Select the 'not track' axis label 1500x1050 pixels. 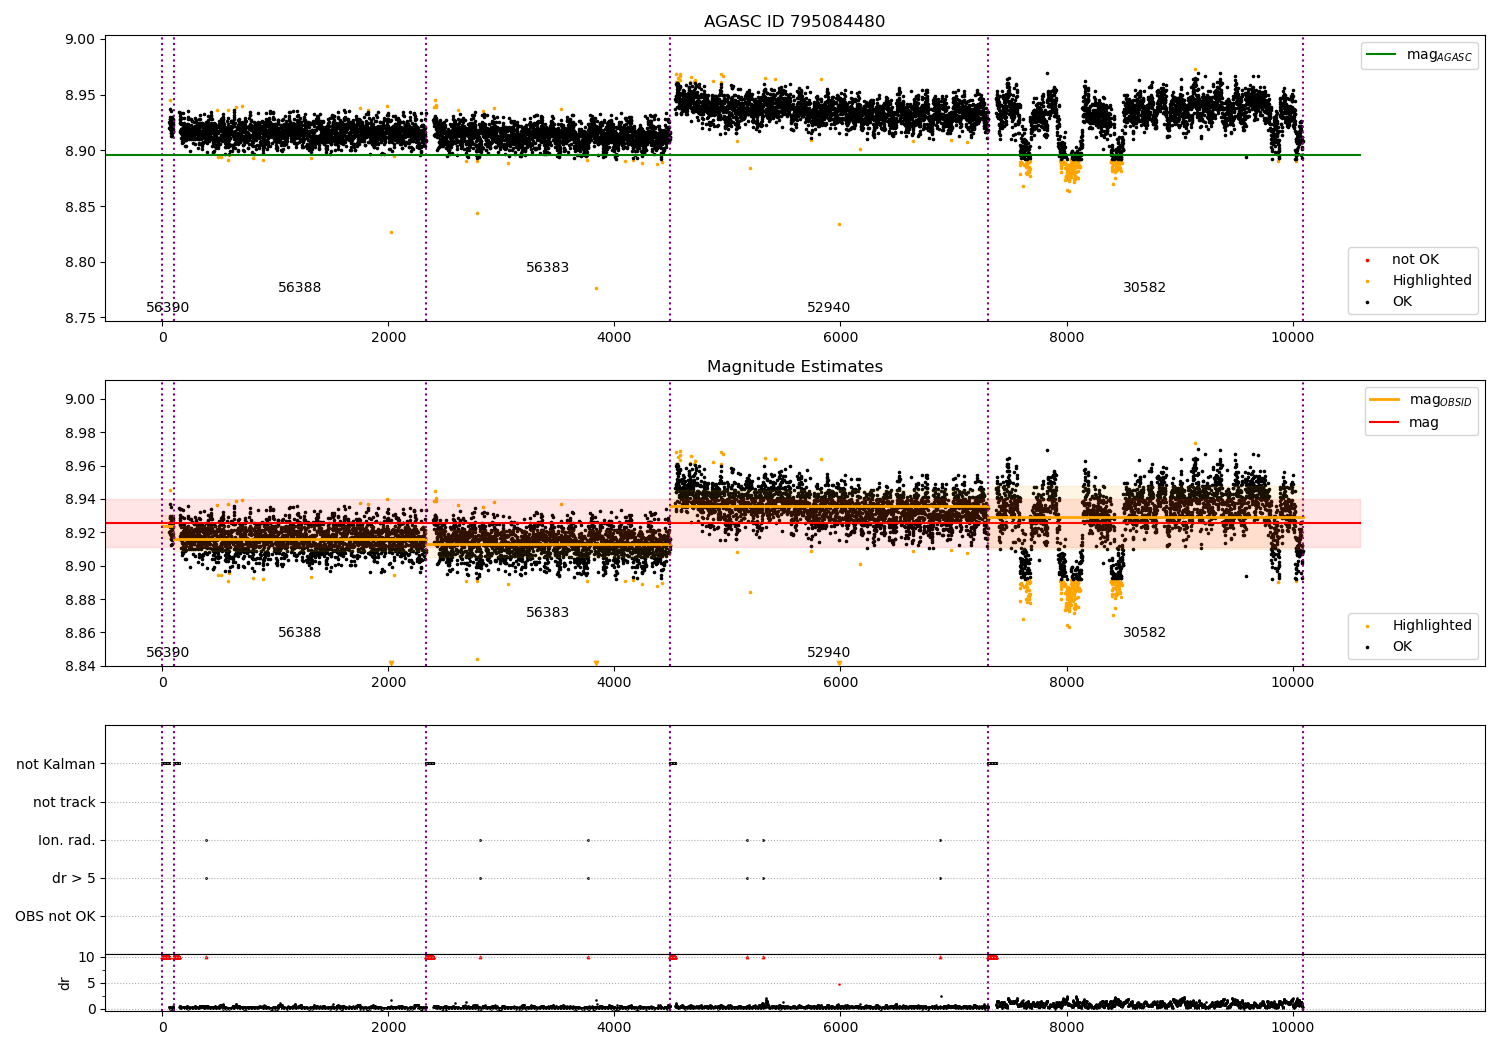[x=64, y=803]
